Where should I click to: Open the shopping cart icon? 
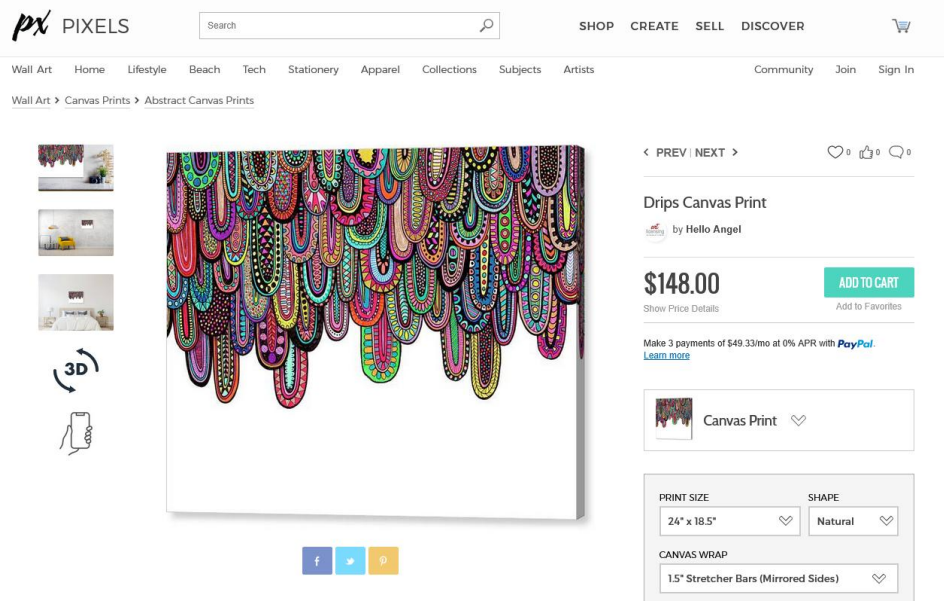coord(901,26)
